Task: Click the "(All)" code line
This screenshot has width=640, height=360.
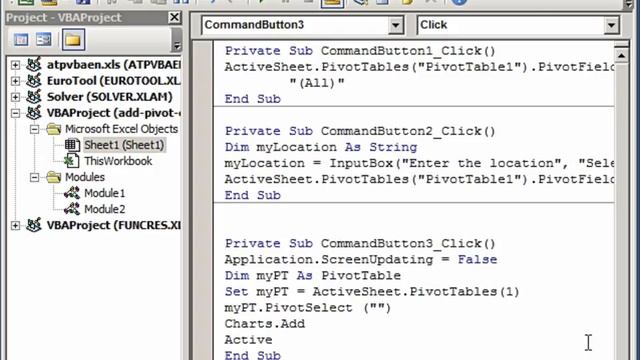Action: 317,83
